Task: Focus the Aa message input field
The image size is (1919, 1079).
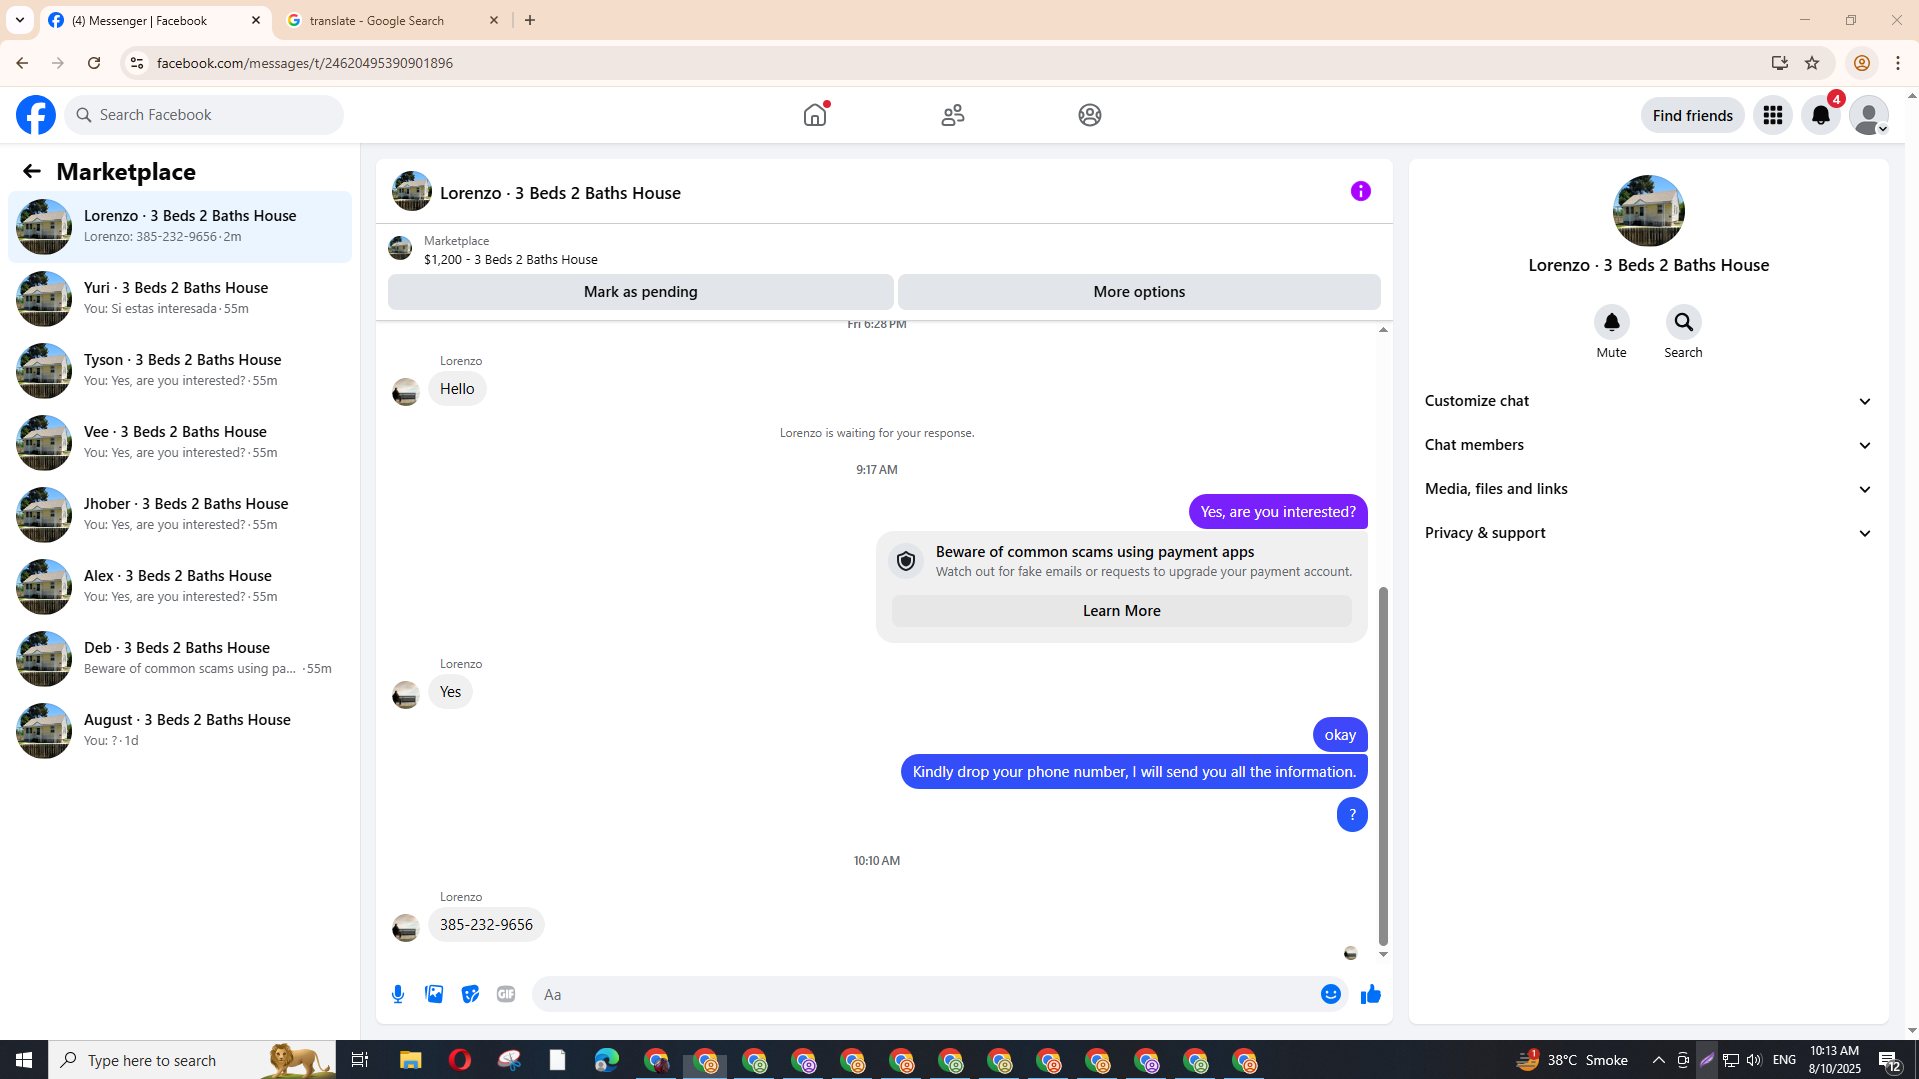Action: tap(925, 994)
